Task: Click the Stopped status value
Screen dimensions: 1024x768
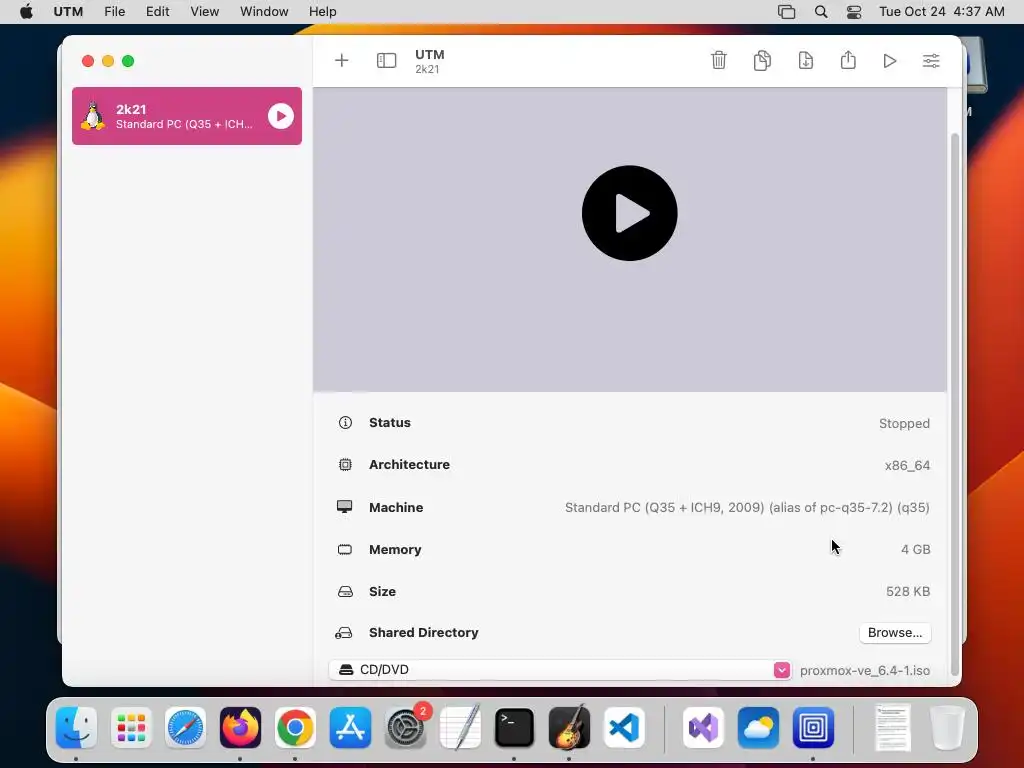Action: pos(904,423)
